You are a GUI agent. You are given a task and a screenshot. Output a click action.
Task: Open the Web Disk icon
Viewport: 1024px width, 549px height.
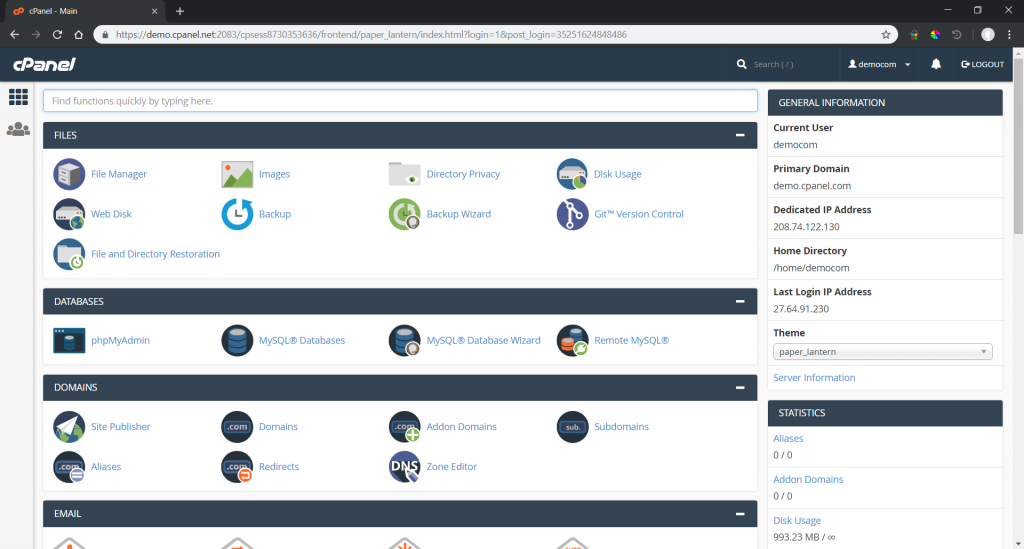pos(69,214)
